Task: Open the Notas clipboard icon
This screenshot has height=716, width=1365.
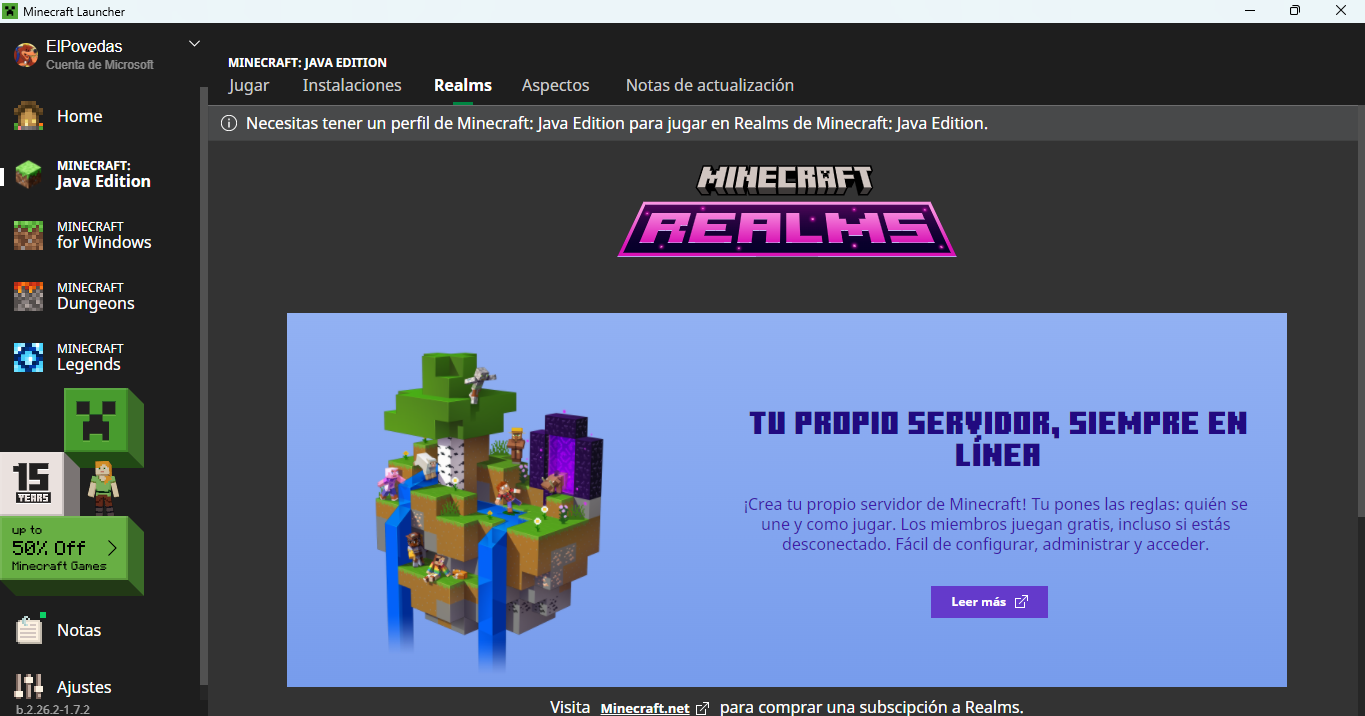Action: click(x=28, y=629)
